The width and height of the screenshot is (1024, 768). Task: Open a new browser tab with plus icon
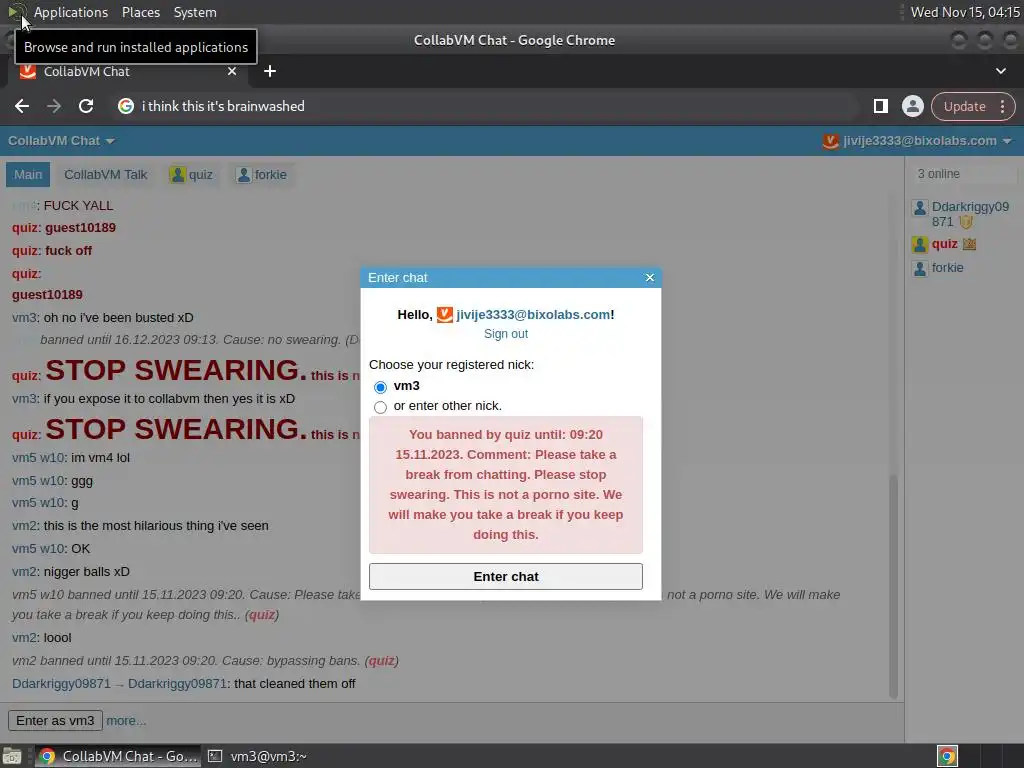point(270,71)
